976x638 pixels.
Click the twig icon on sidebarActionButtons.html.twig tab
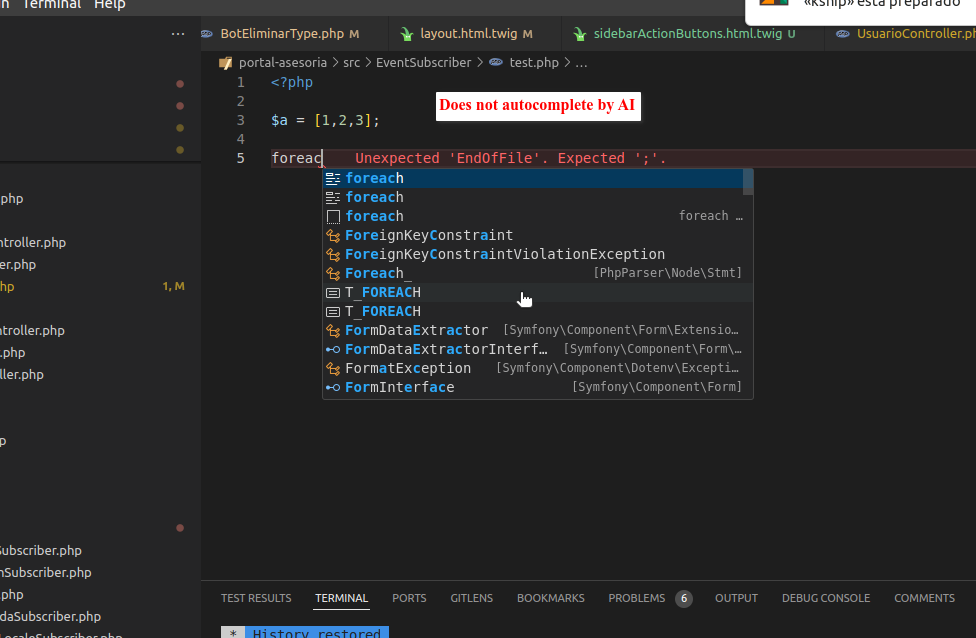click(580, 33)
